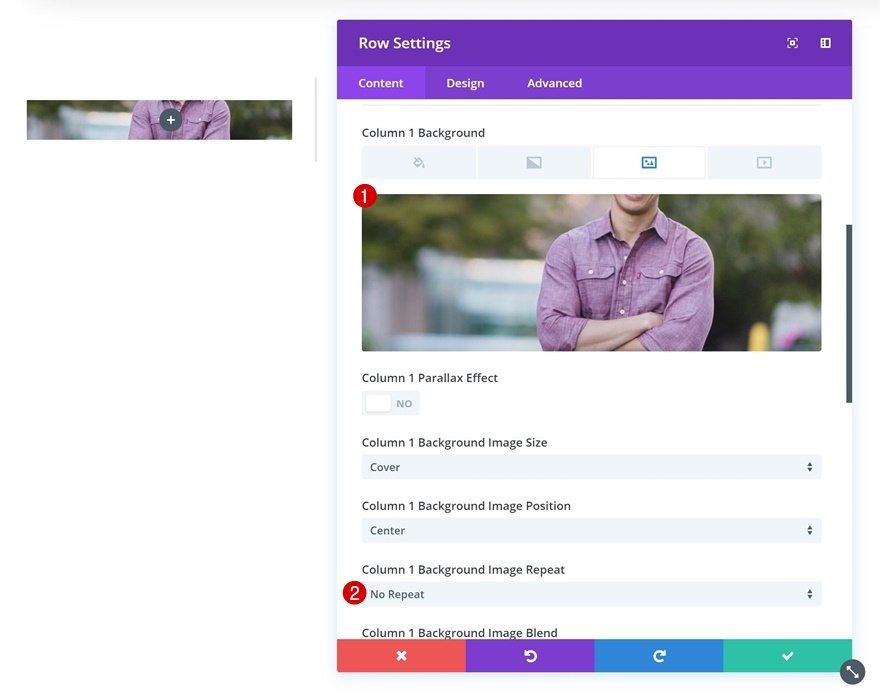Open the wrench tool in the bottom corner

(851, 671)
